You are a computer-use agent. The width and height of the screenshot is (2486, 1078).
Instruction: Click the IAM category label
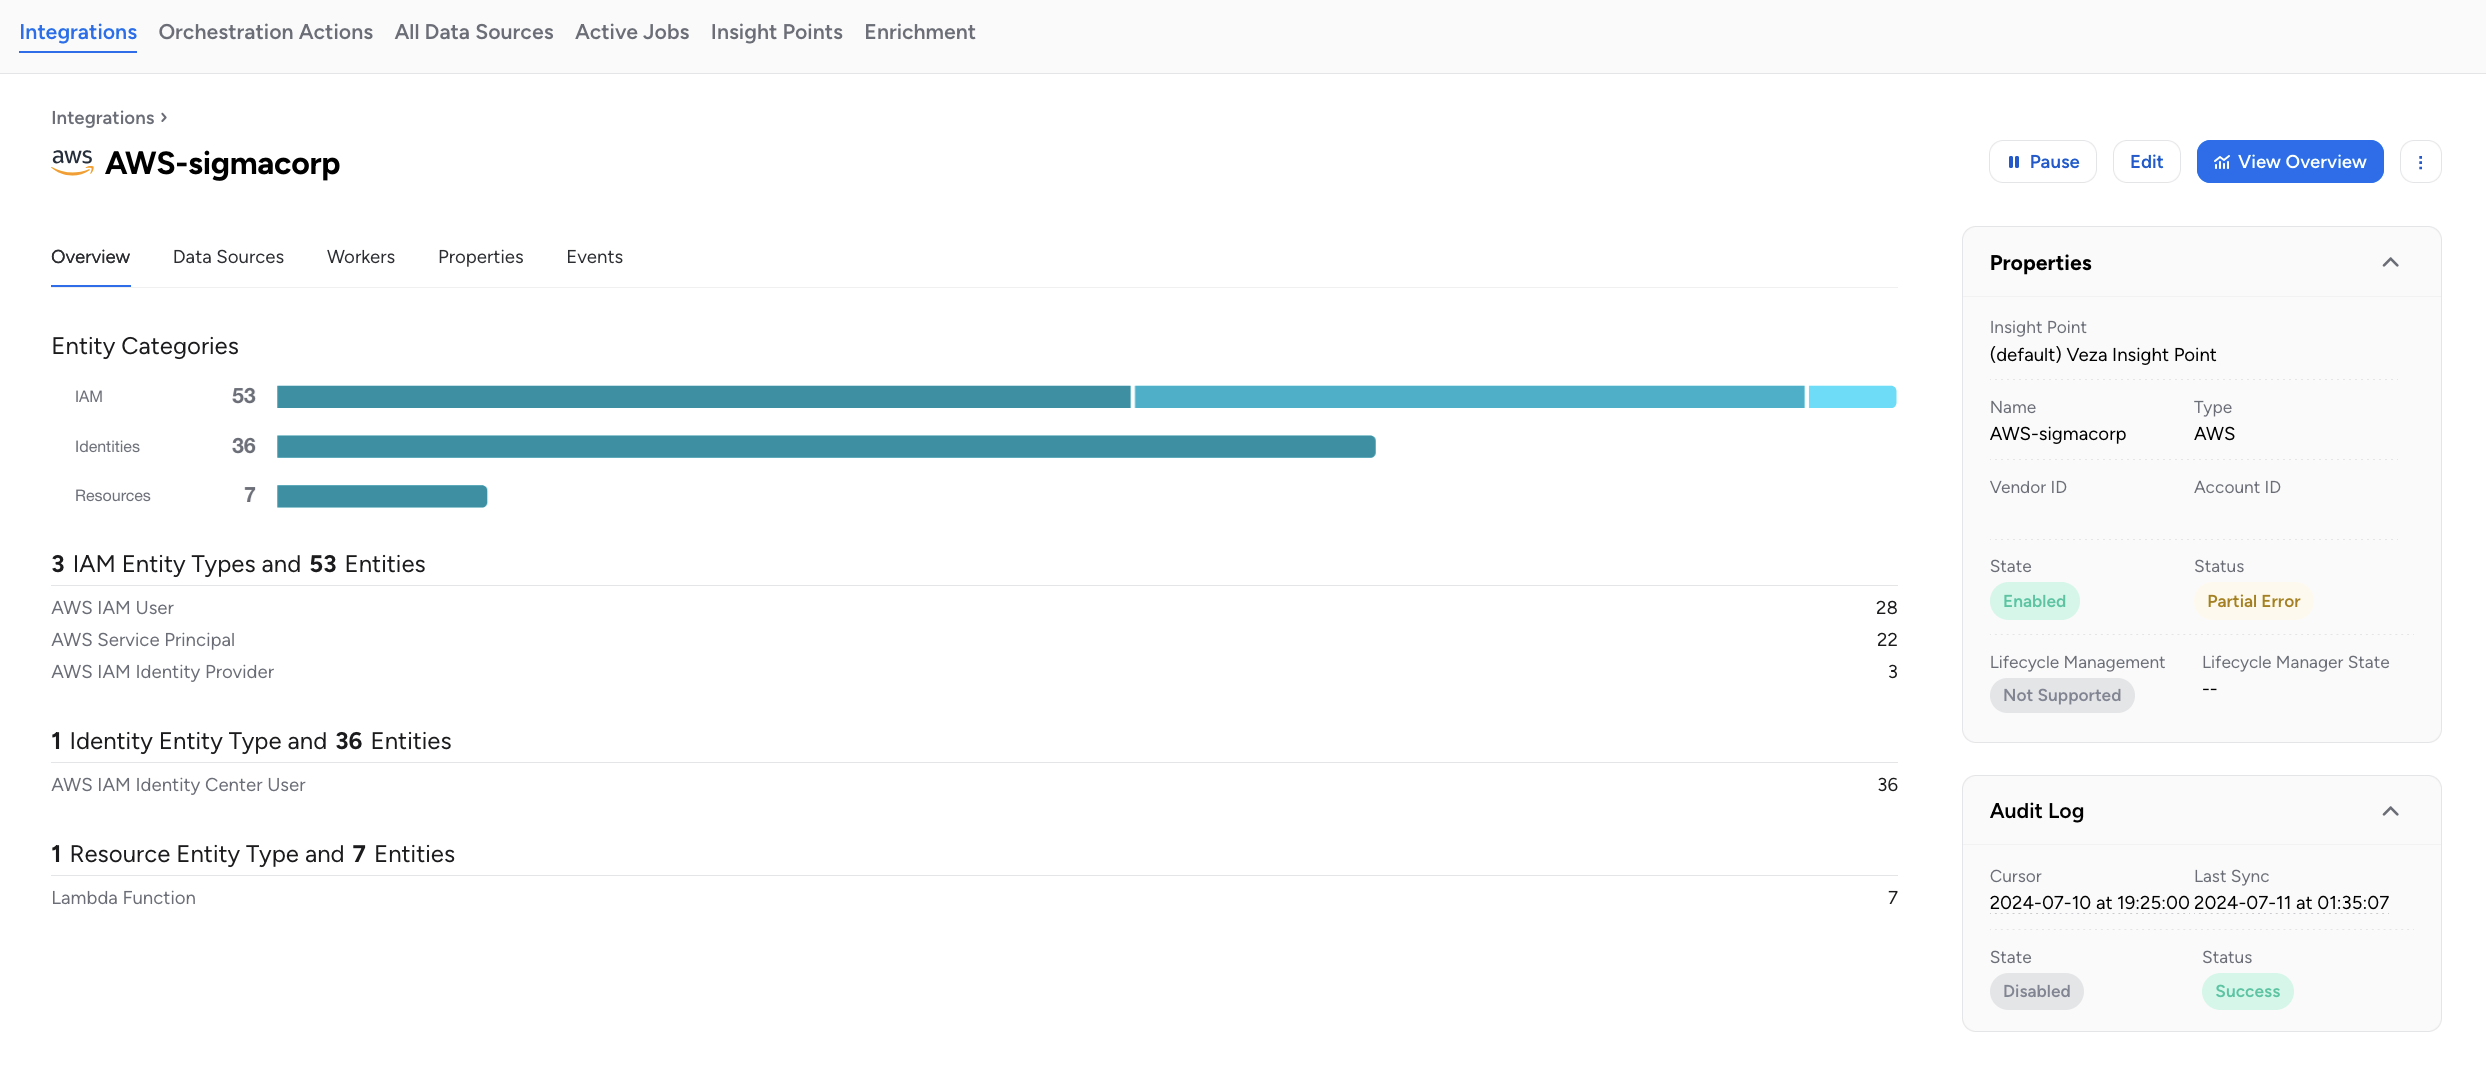tap(89, 397)
